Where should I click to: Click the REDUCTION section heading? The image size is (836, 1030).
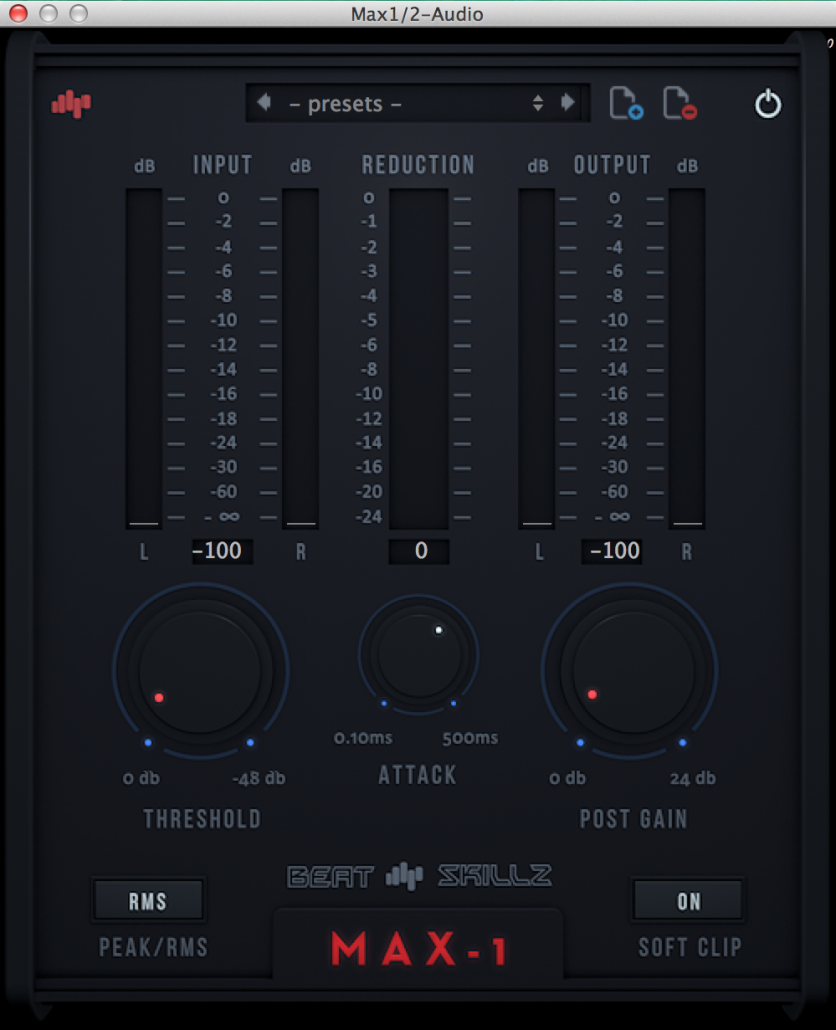[418, 164]
